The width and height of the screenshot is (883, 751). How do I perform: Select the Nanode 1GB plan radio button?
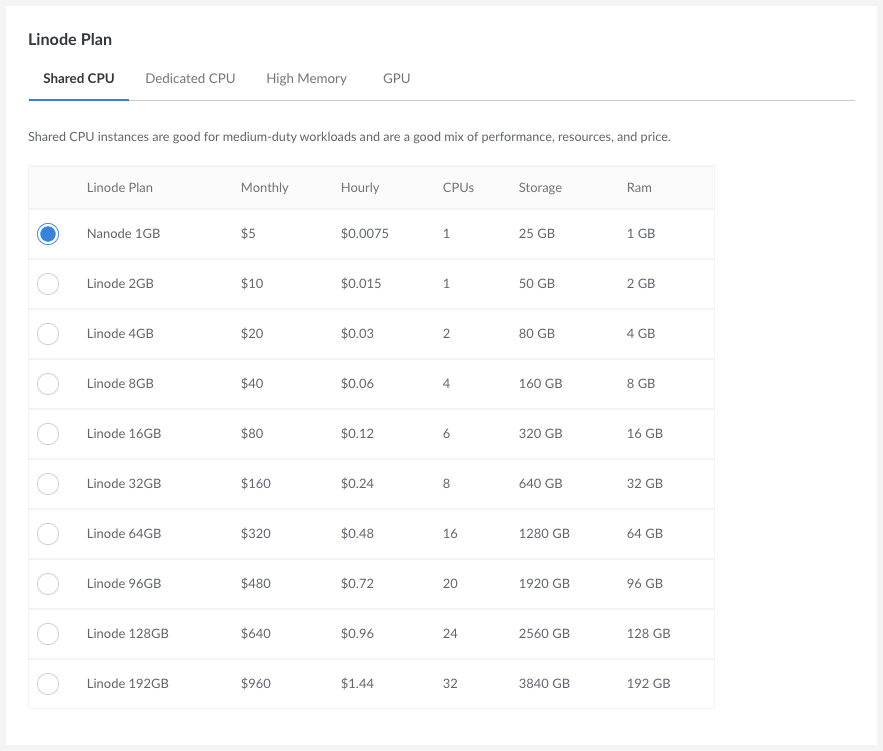point(47,233)
